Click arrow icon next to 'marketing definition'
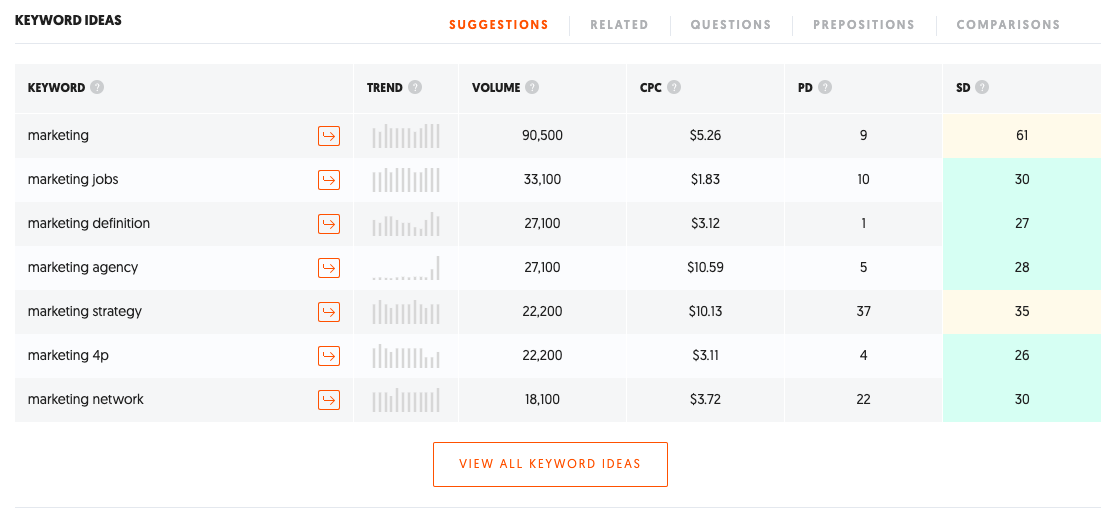 [x=329, y=224]
